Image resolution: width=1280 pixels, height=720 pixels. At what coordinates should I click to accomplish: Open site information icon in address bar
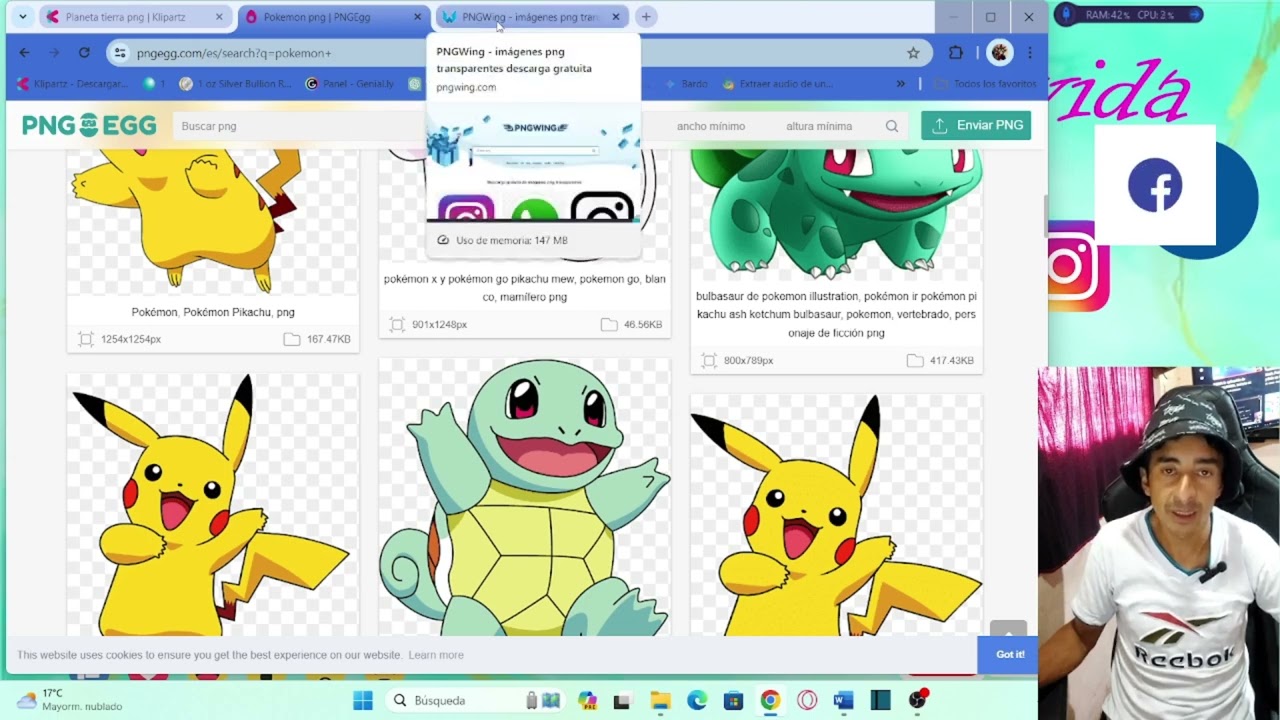tap(120, 53)
